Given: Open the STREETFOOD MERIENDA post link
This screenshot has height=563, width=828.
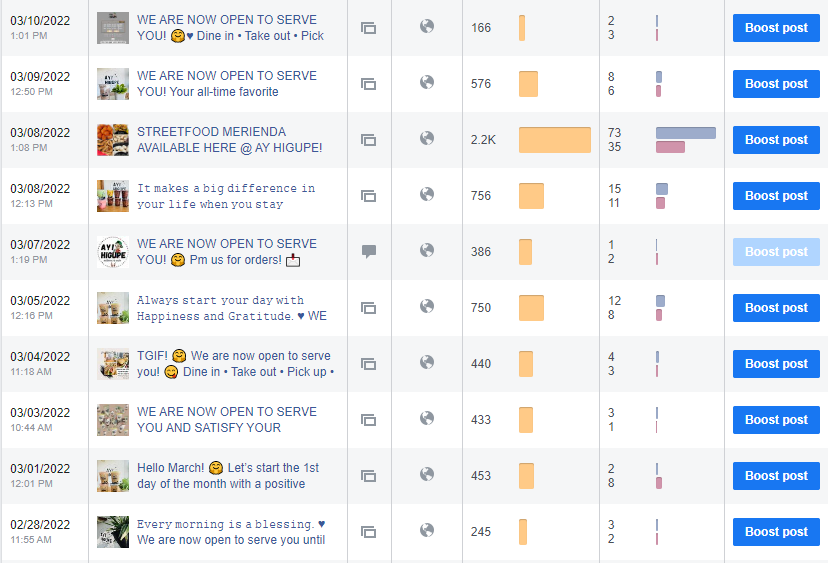Looking at the screenshot, I should coord(229,140).
